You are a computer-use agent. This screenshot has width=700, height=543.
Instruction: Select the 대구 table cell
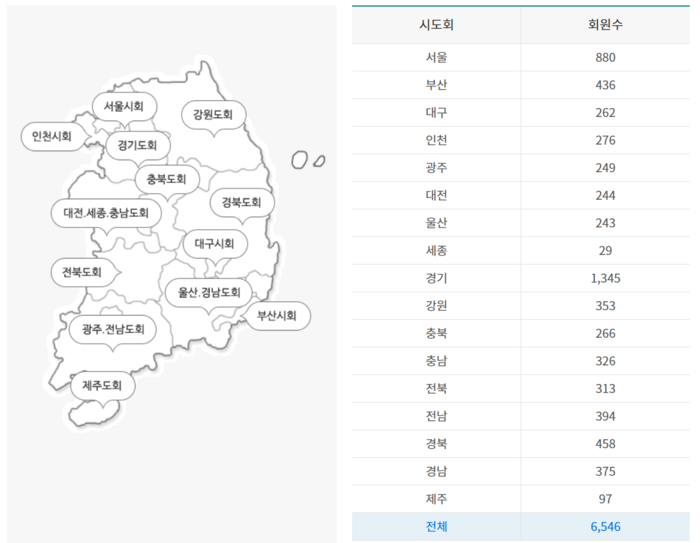436,113
